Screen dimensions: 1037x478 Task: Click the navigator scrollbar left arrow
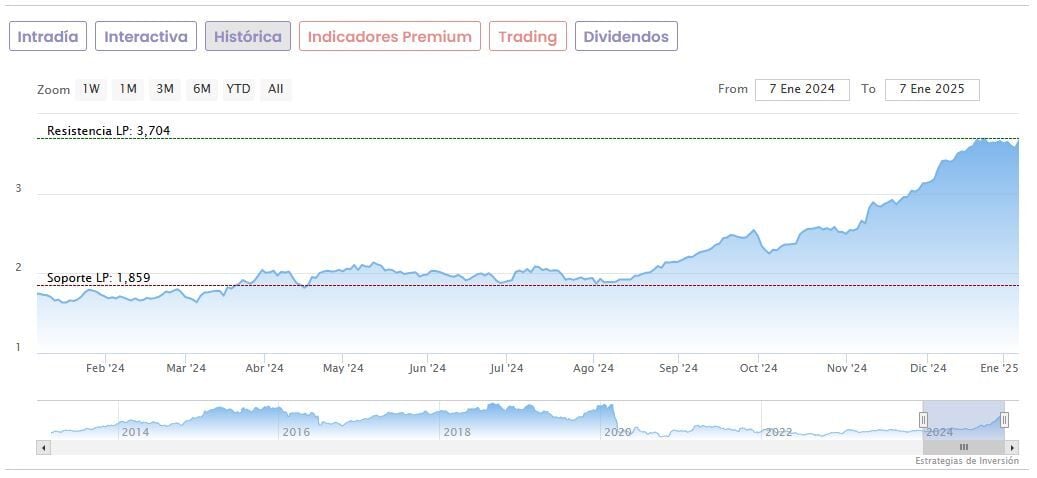[43, 447]
